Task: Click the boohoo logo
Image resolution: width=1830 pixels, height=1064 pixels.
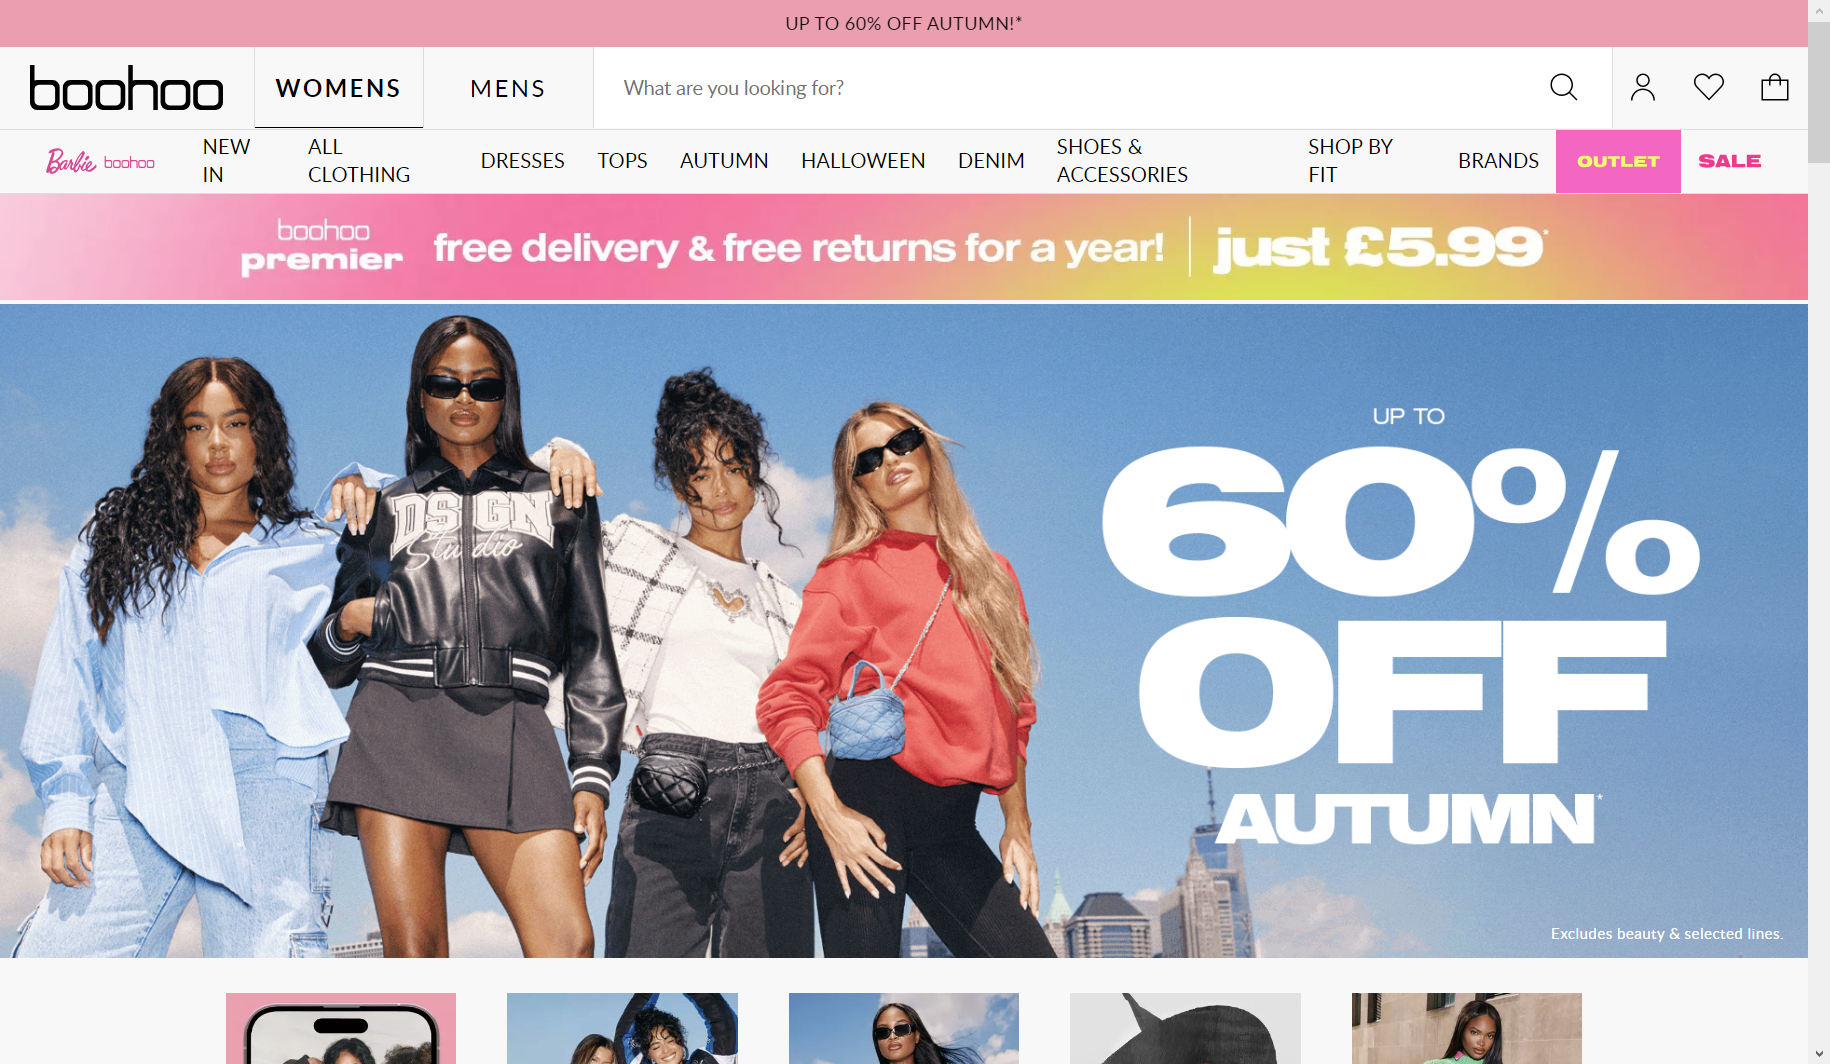Action: click(126, 88)
